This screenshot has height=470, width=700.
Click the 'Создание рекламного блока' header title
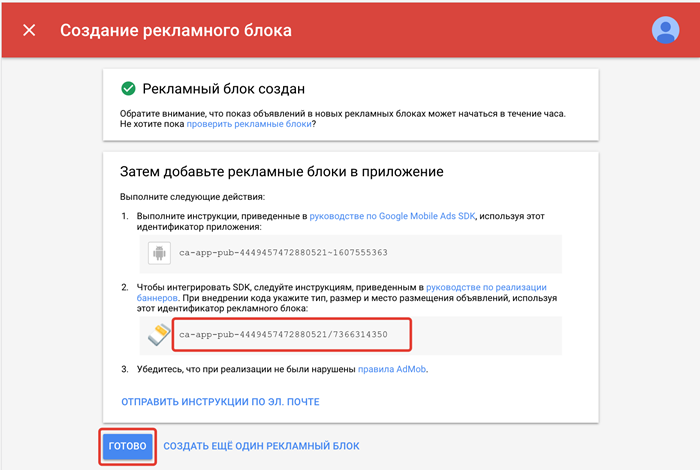point(176,30)
